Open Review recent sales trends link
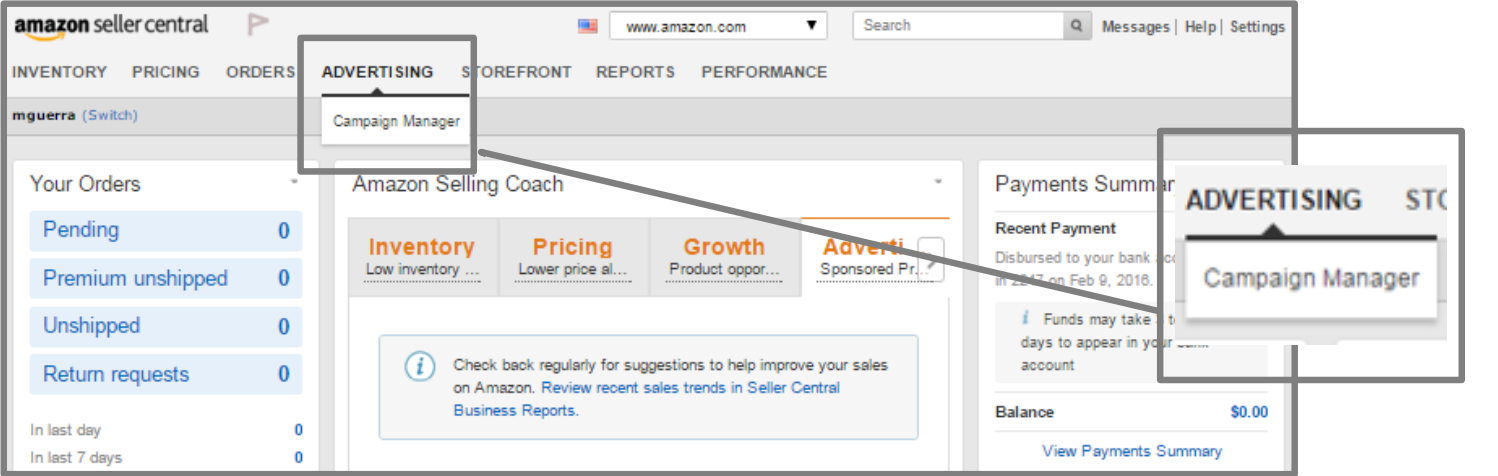 (x=647, y=398)
